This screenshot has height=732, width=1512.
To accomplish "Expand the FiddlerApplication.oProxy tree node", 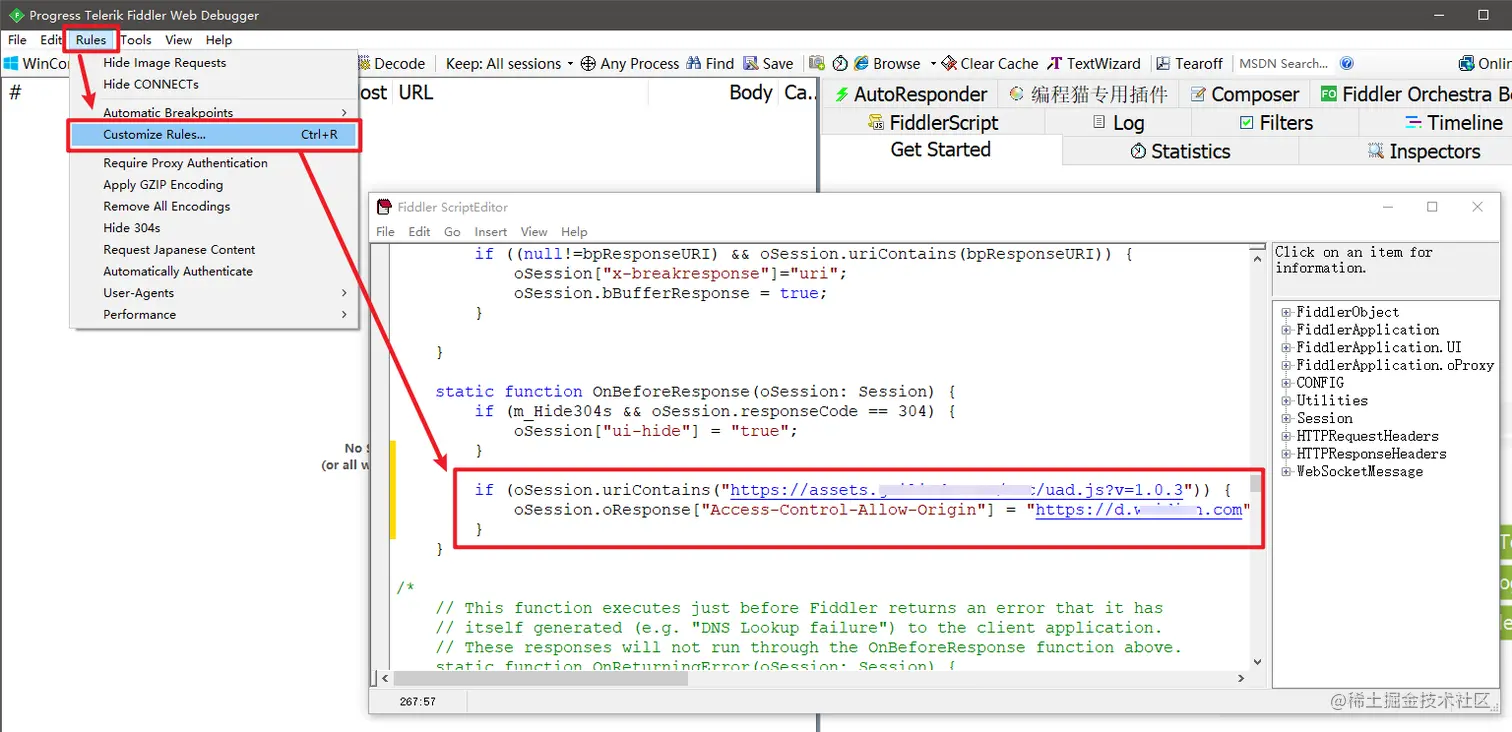I will [x=1286, y=366].
